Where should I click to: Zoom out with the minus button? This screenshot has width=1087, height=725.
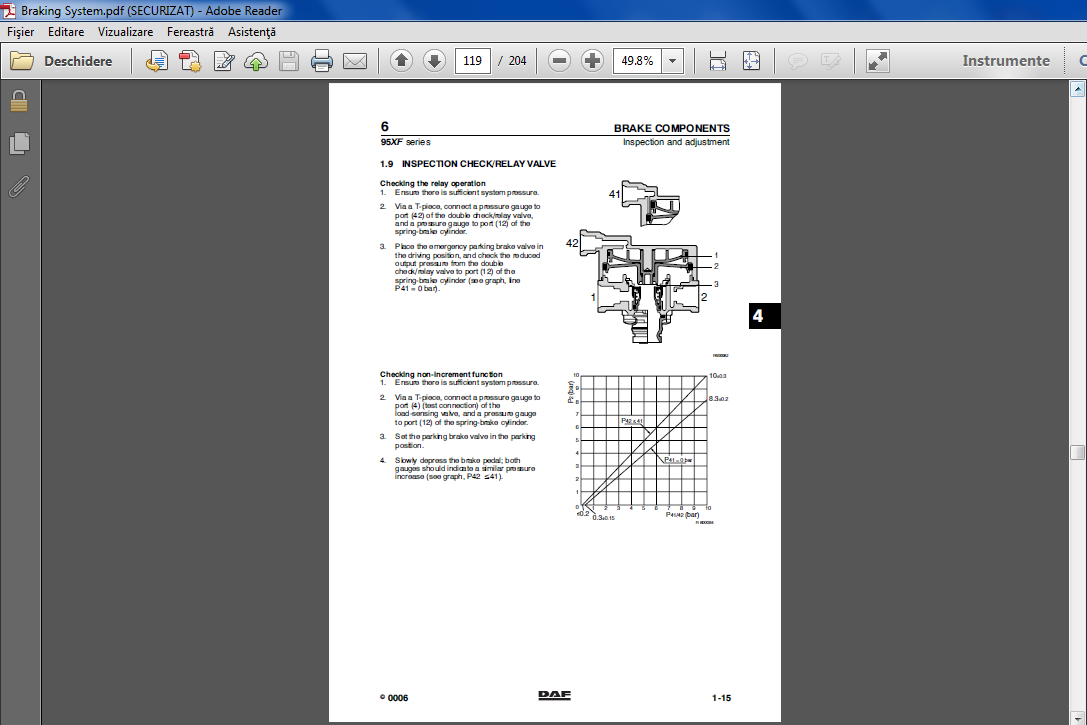[x=559, y=61]
